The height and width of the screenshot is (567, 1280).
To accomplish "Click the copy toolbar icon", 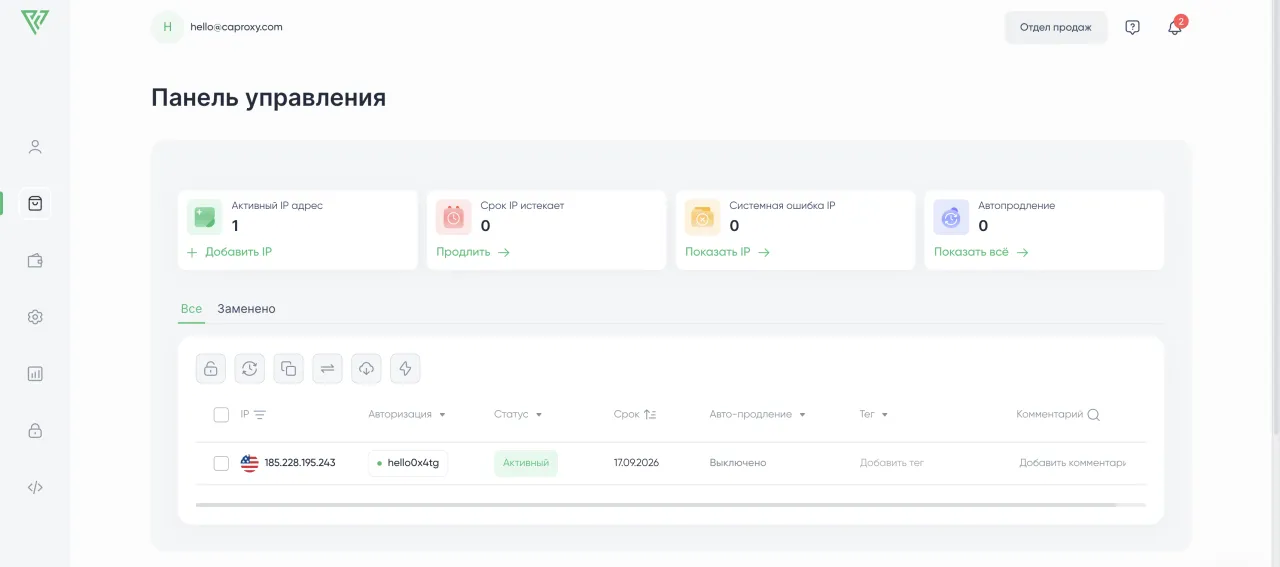I will (289, 368).
